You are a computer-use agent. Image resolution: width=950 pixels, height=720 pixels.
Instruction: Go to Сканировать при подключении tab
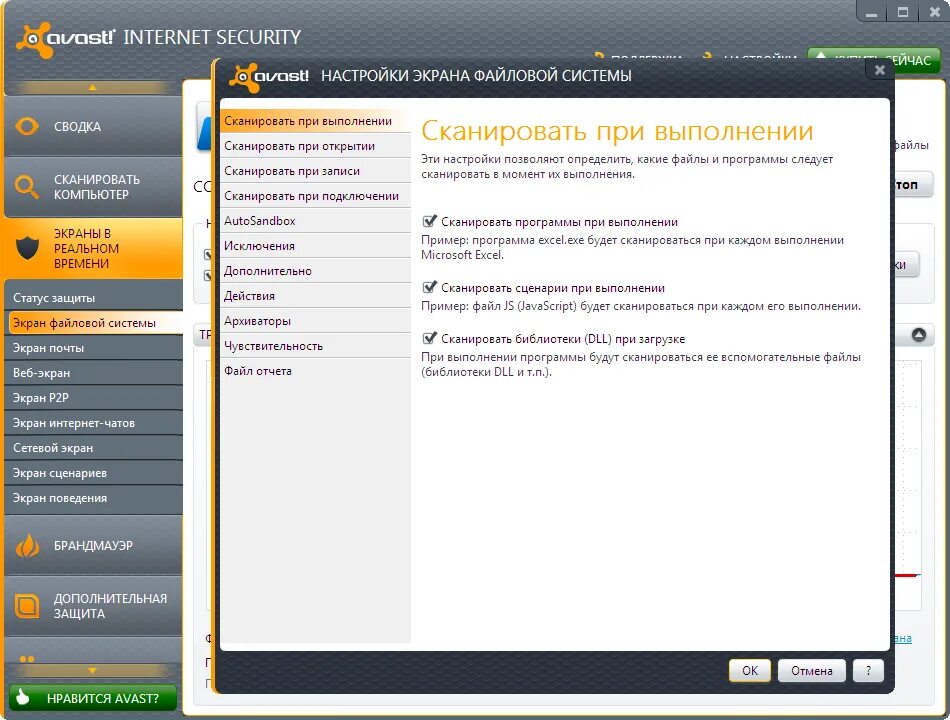[315, 196]
